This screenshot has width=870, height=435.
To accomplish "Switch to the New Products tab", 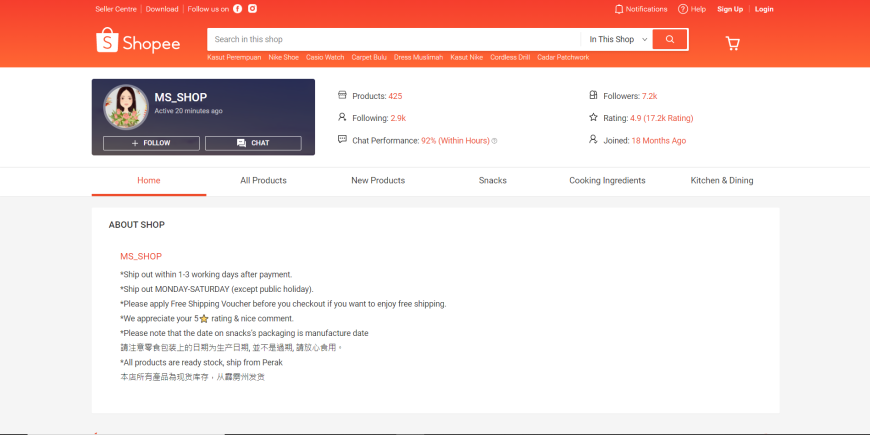I will point(378,181).
